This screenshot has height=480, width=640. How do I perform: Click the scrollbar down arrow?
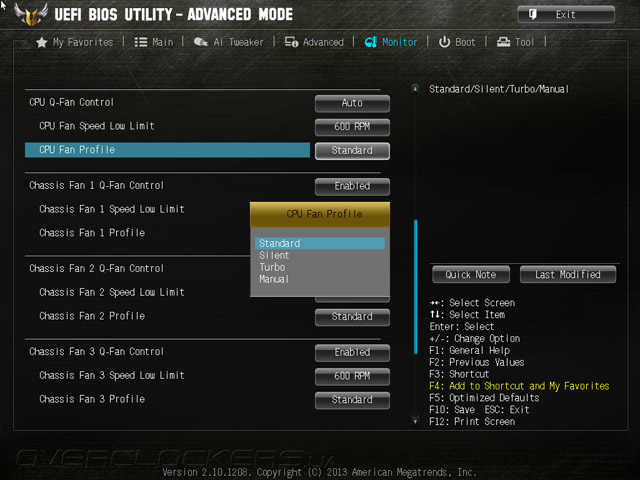pyautogui.click(x=415, y=421)
